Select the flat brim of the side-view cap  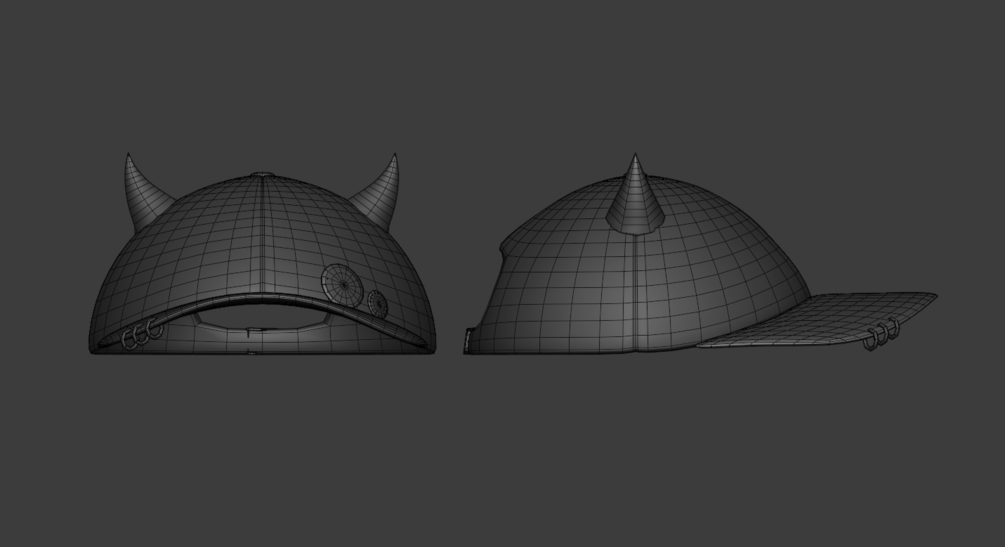coord(817,319)
